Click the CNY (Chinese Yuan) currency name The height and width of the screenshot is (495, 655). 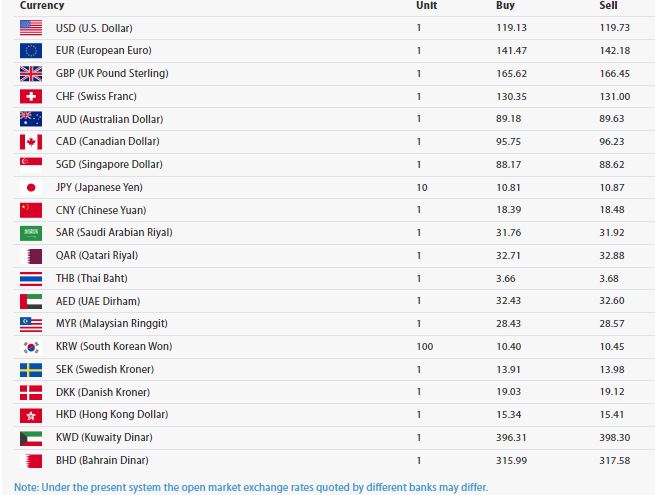point(101,210)
